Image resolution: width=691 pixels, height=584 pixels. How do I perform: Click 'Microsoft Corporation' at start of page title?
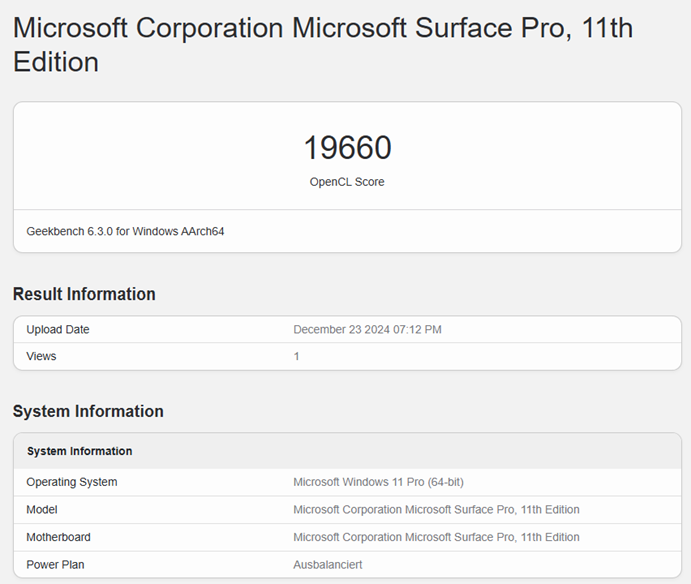point(148,27)
